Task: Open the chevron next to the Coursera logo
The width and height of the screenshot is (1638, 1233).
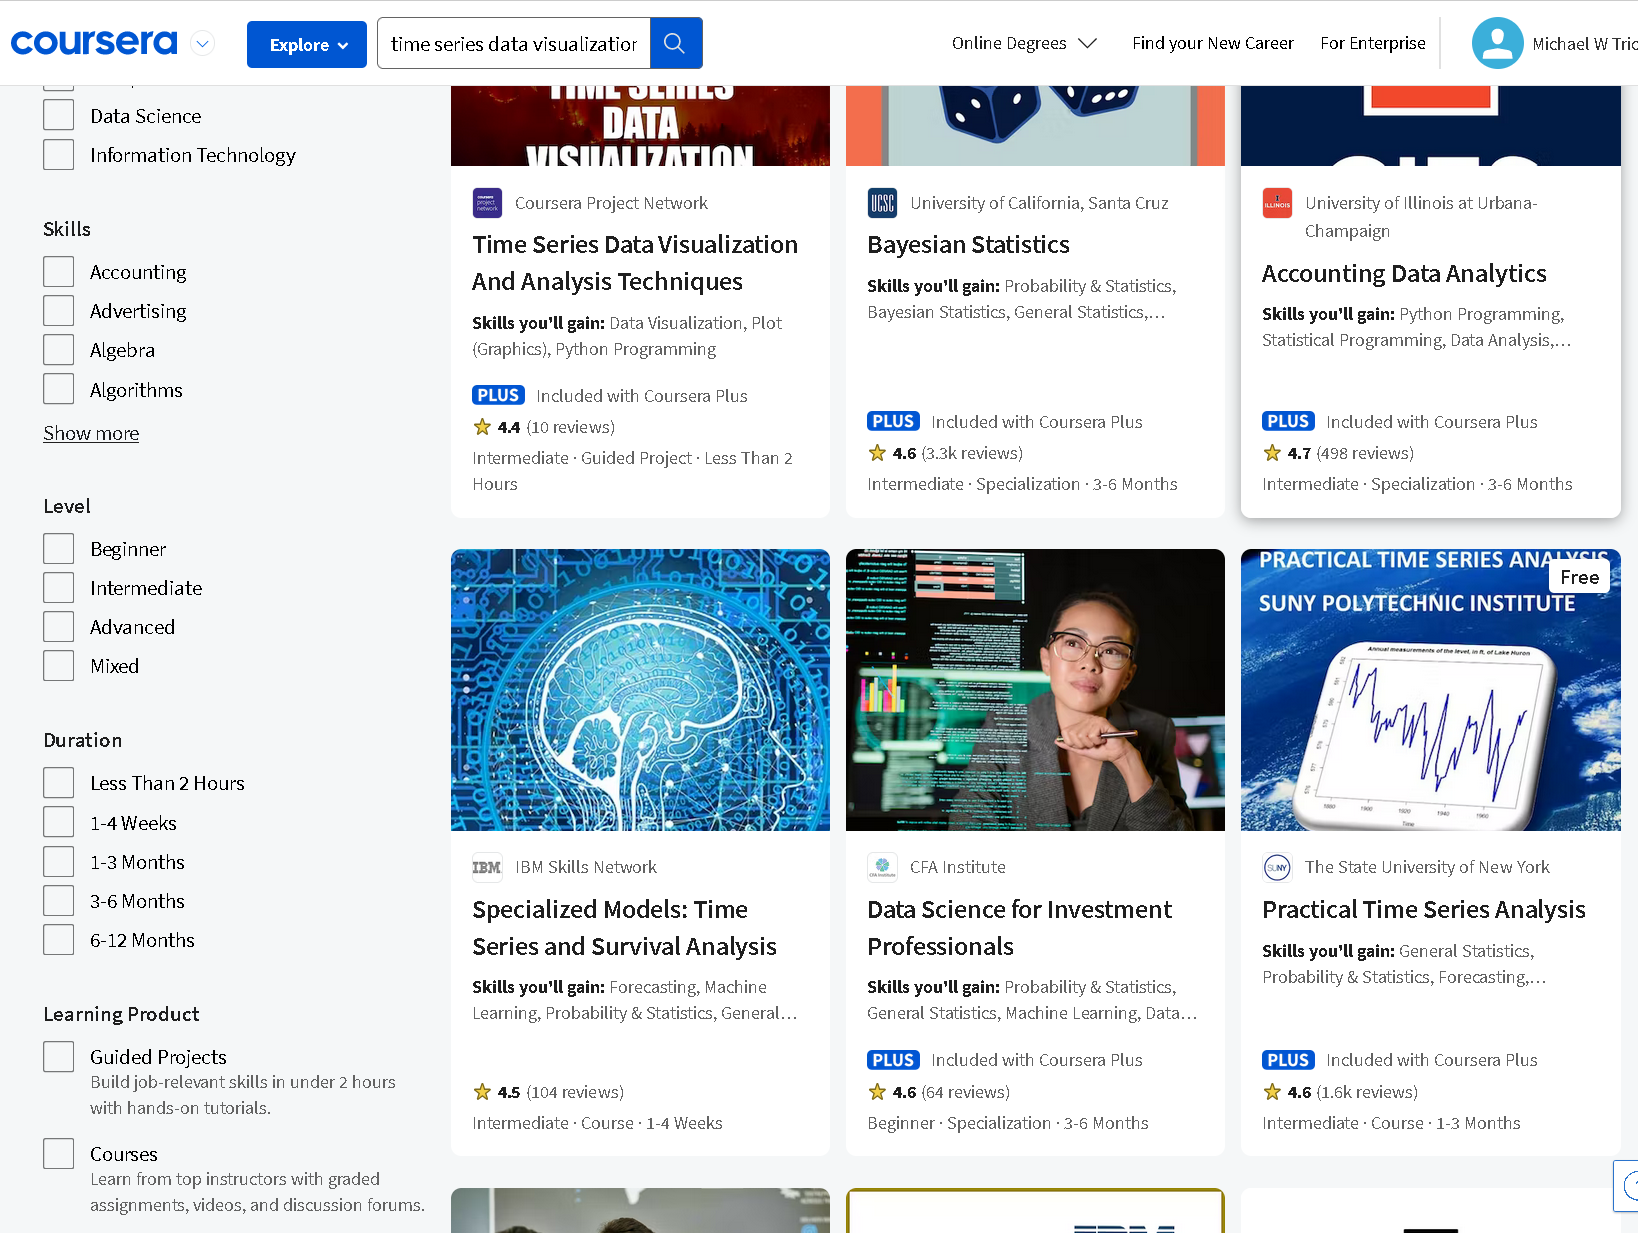Action: click(x=201, y=43)
